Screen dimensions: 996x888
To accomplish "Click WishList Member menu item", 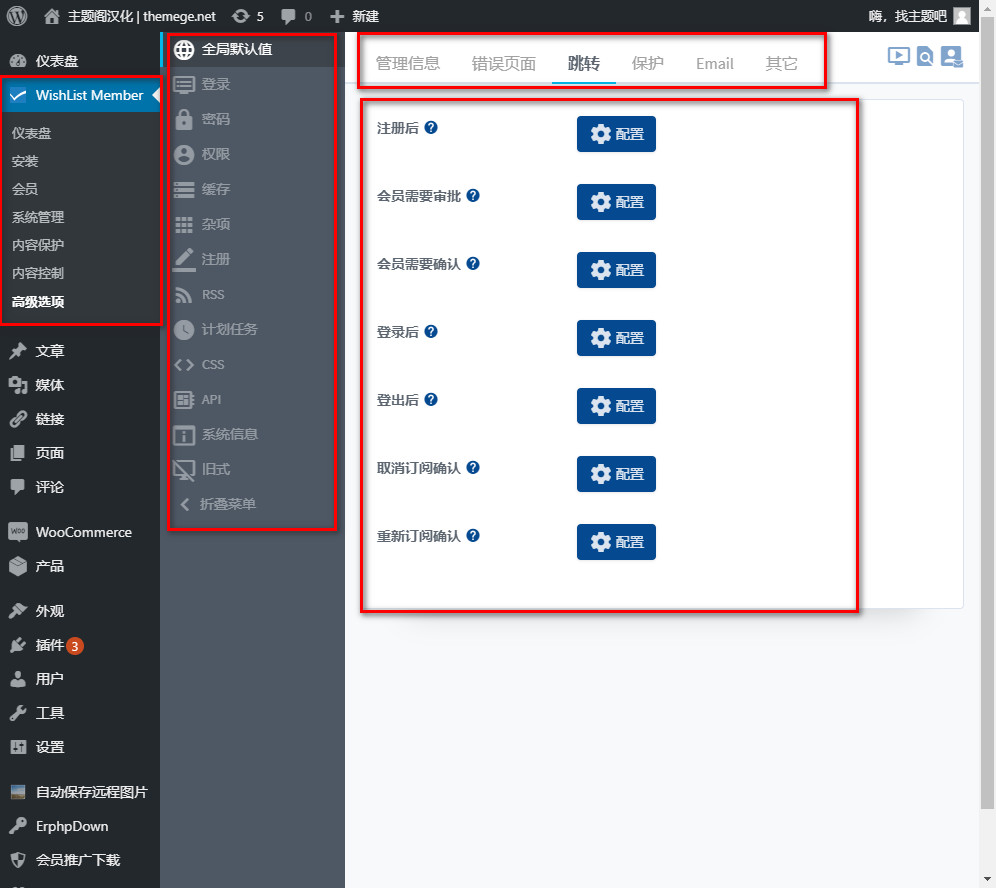I will pos(80,95).
